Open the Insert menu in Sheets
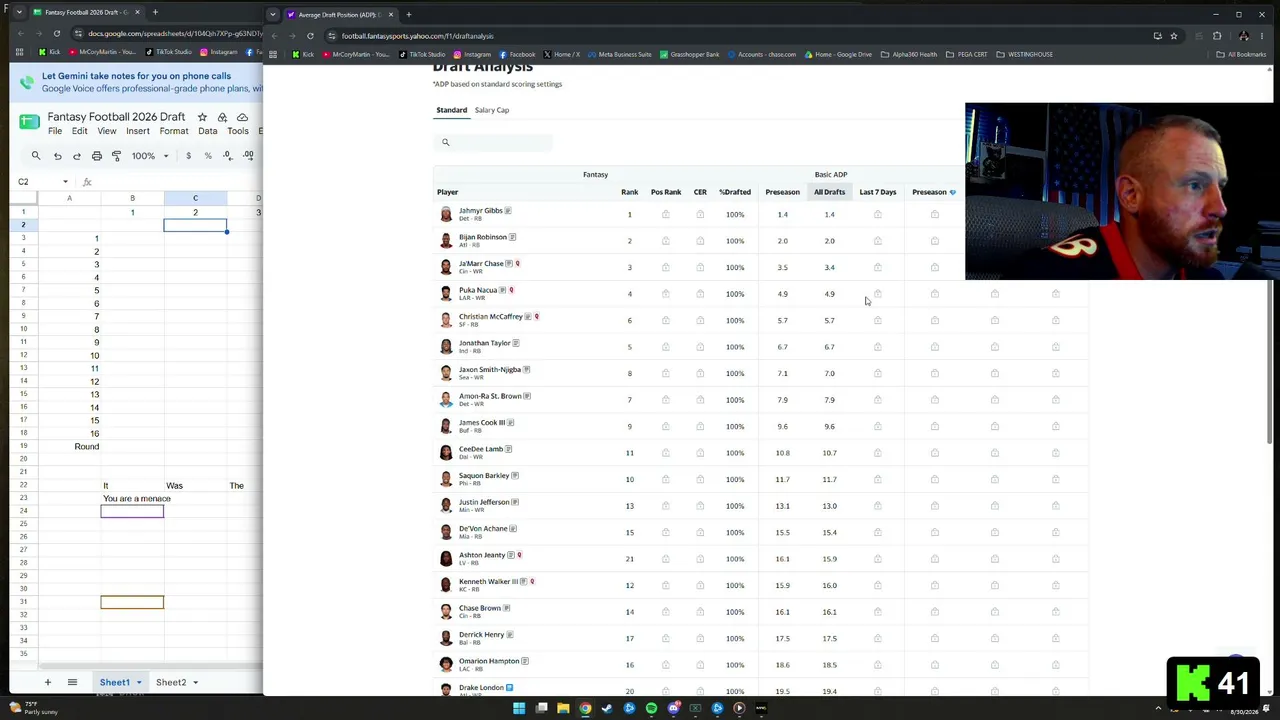This screenshot has width=1280, height=720. tap(138, 131)
